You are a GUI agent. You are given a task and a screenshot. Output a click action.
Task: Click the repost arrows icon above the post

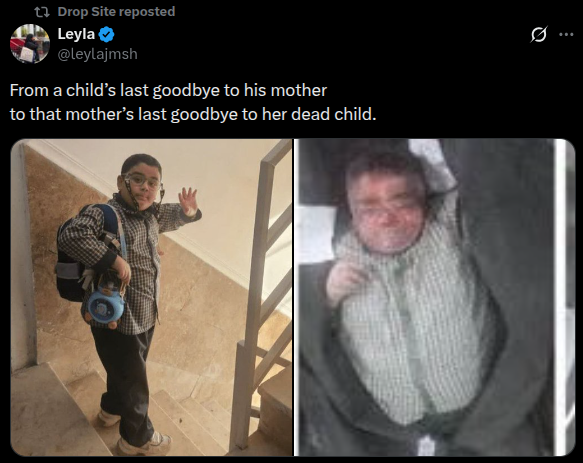click(42, 12)
